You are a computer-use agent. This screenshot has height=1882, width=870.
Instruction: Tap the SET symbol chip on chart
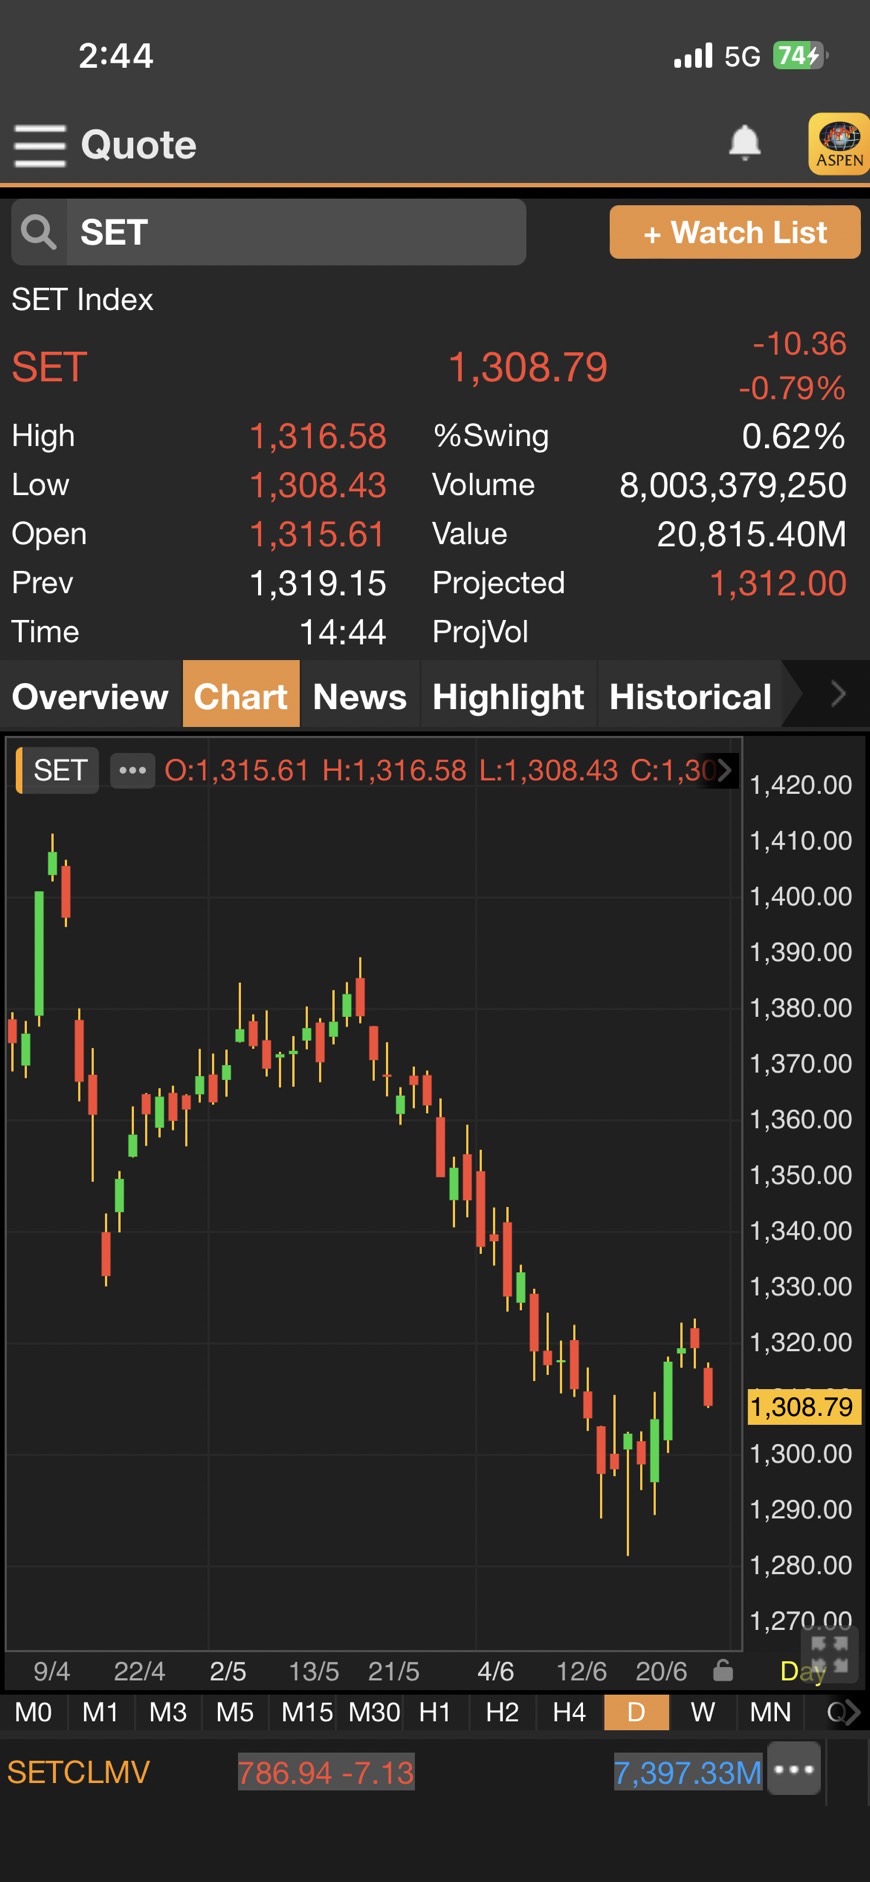58,770
